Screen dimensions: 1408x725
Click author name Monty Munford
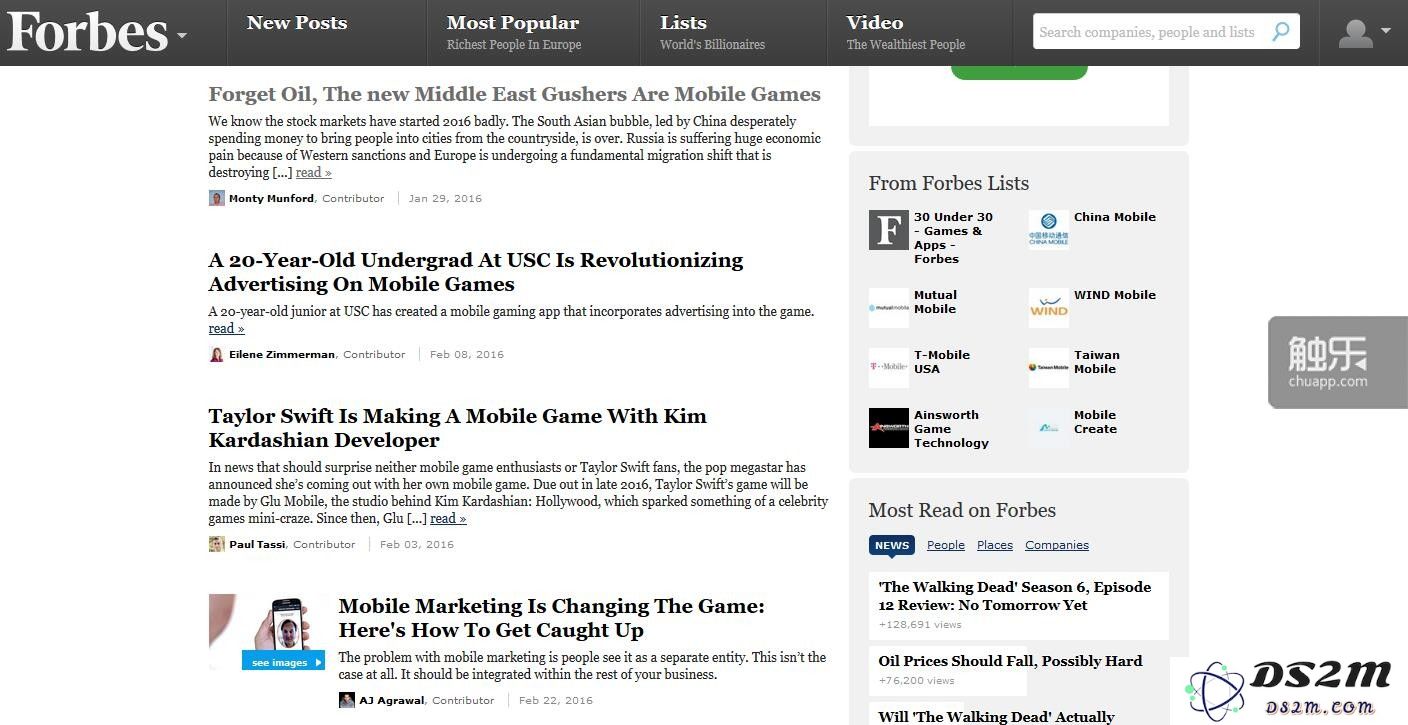(x=271, y=198)
